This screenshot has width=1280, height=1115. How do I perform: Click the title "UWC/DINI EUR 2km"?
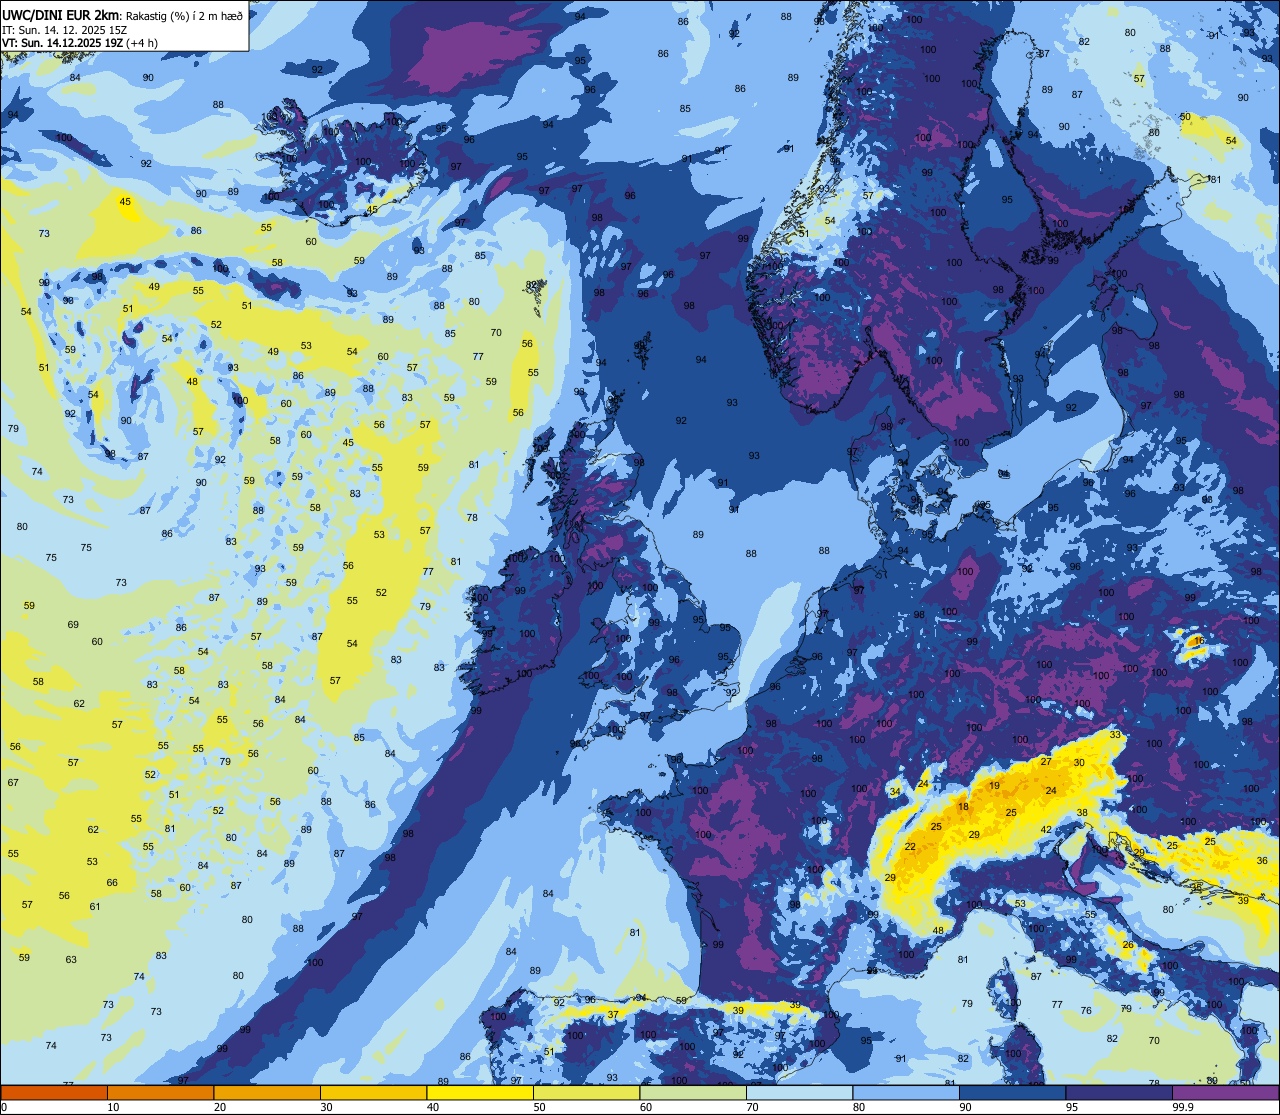[61, 15]
